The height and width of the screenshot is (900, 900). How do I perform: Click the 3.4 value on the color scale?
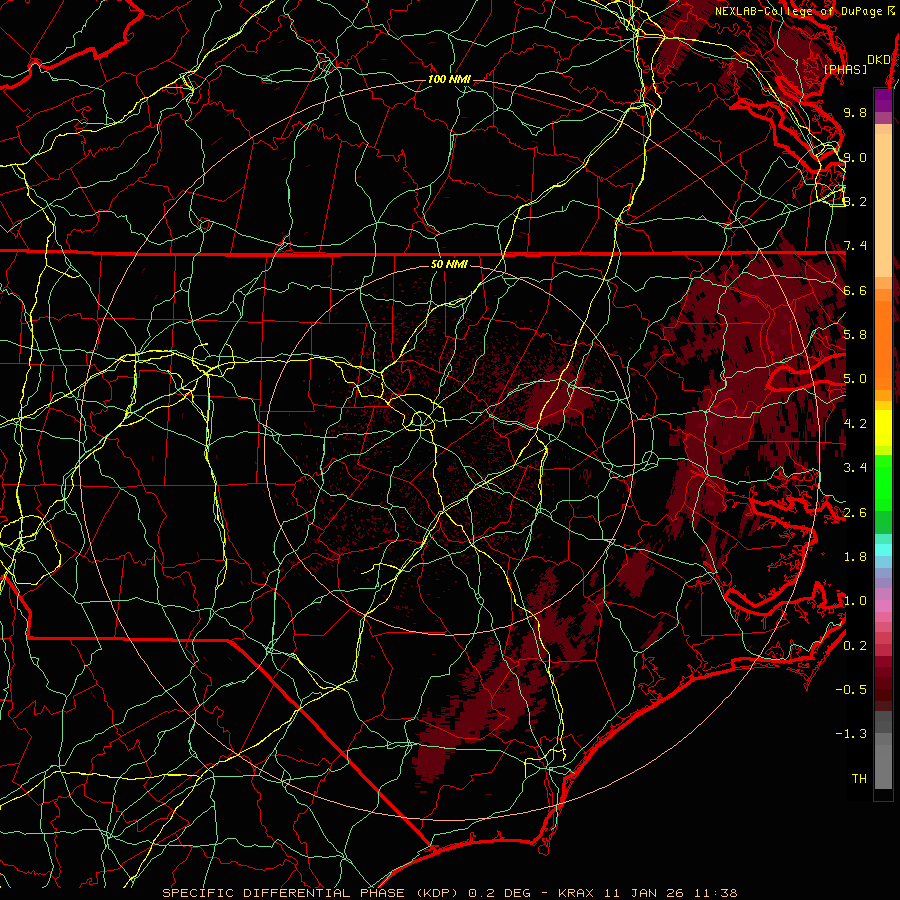point(855,468)
